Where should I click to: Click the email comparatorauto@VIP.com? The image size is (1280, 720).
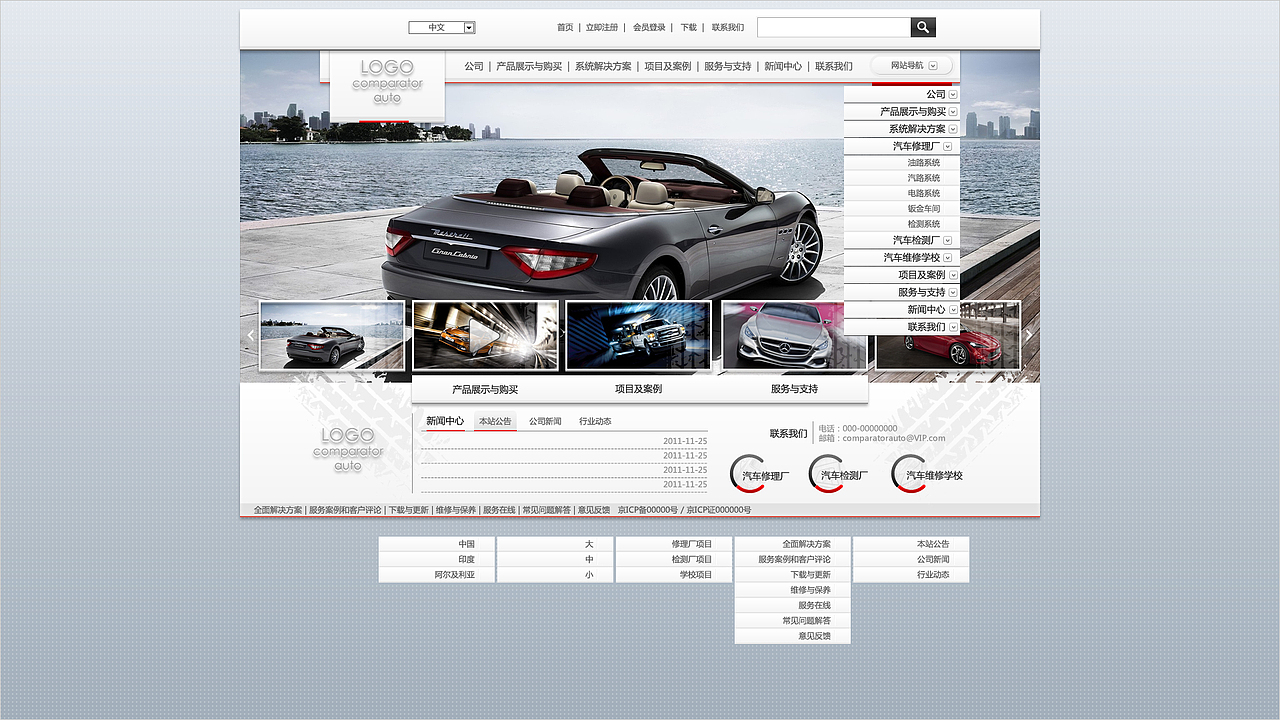click(894, 438)
